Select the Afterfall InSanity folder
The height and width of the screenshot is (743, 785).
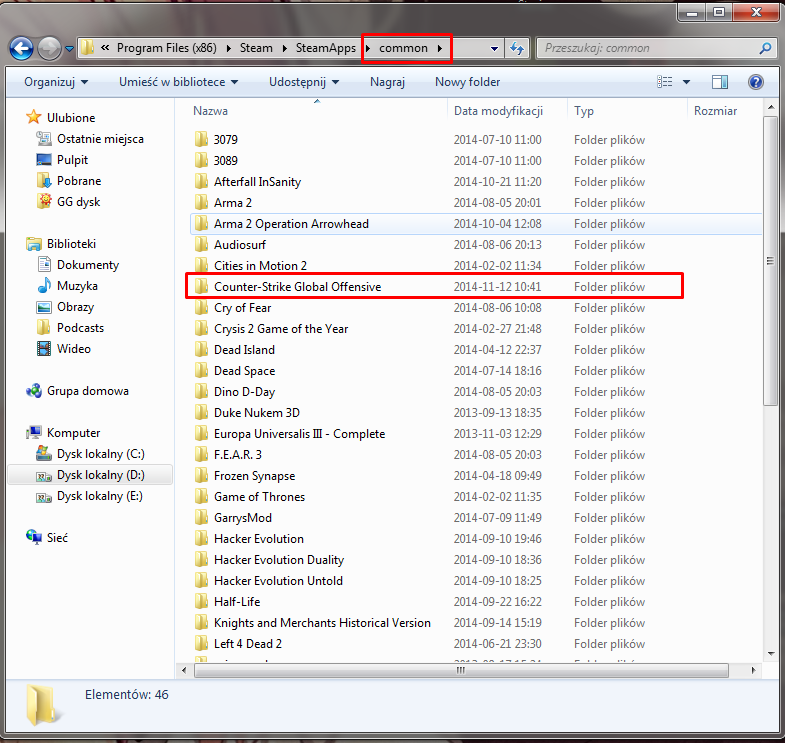(257, 182)
